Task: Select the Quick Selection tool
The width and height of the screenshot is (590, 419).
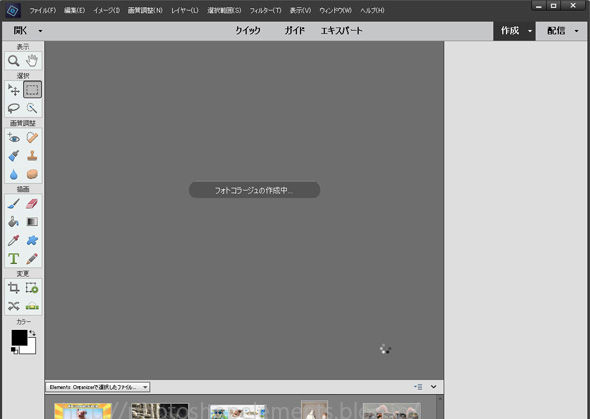Action: pos(32,108)
